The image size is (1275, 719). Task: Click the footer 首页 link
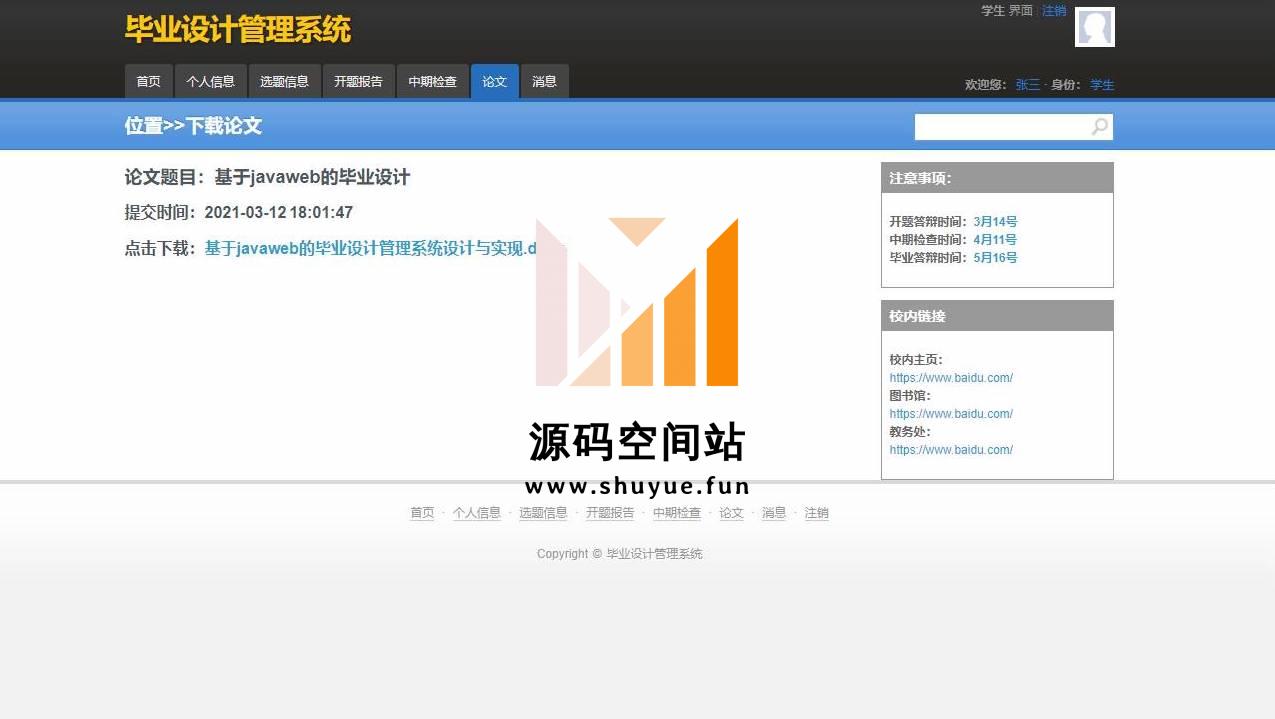[422, 513]
